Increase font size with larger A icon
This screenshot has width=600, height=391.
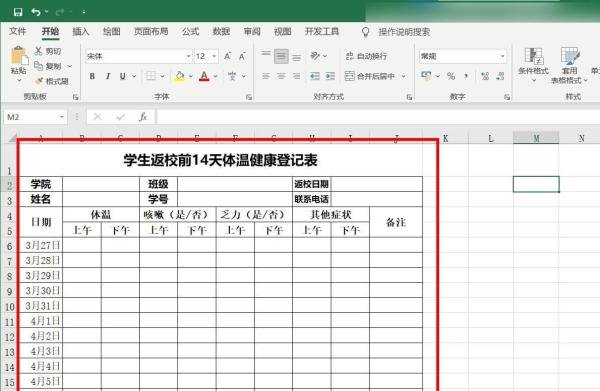tap(227, 56)
